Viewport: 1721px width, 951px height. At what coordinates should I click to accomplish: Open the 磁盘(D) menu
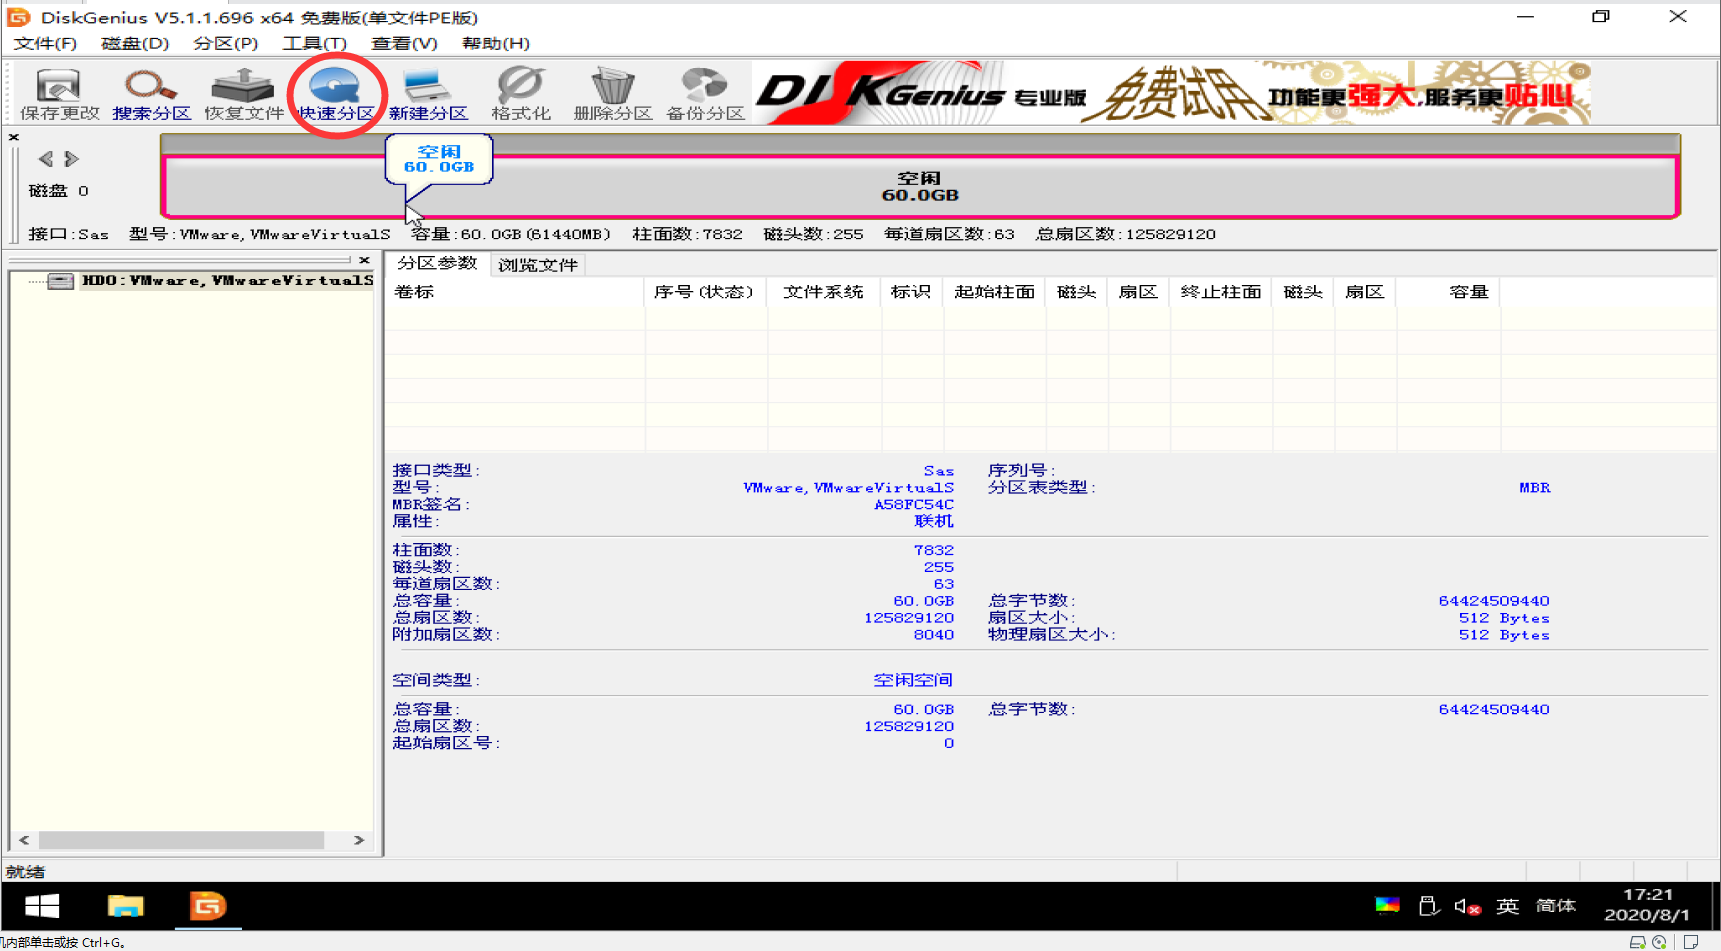pyautogui.click(x=135, y=43)
